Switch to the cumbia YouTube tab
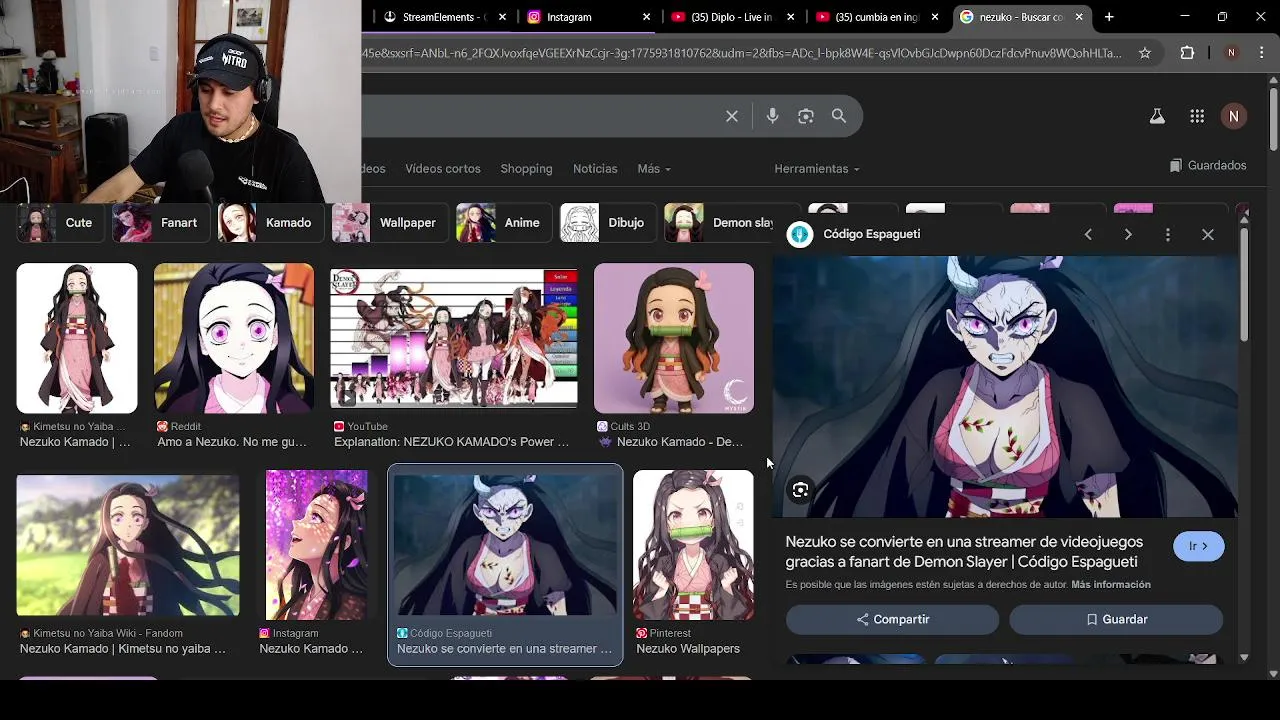The height and width of the screenshot is (720, 1280). (x=879, y=17)
